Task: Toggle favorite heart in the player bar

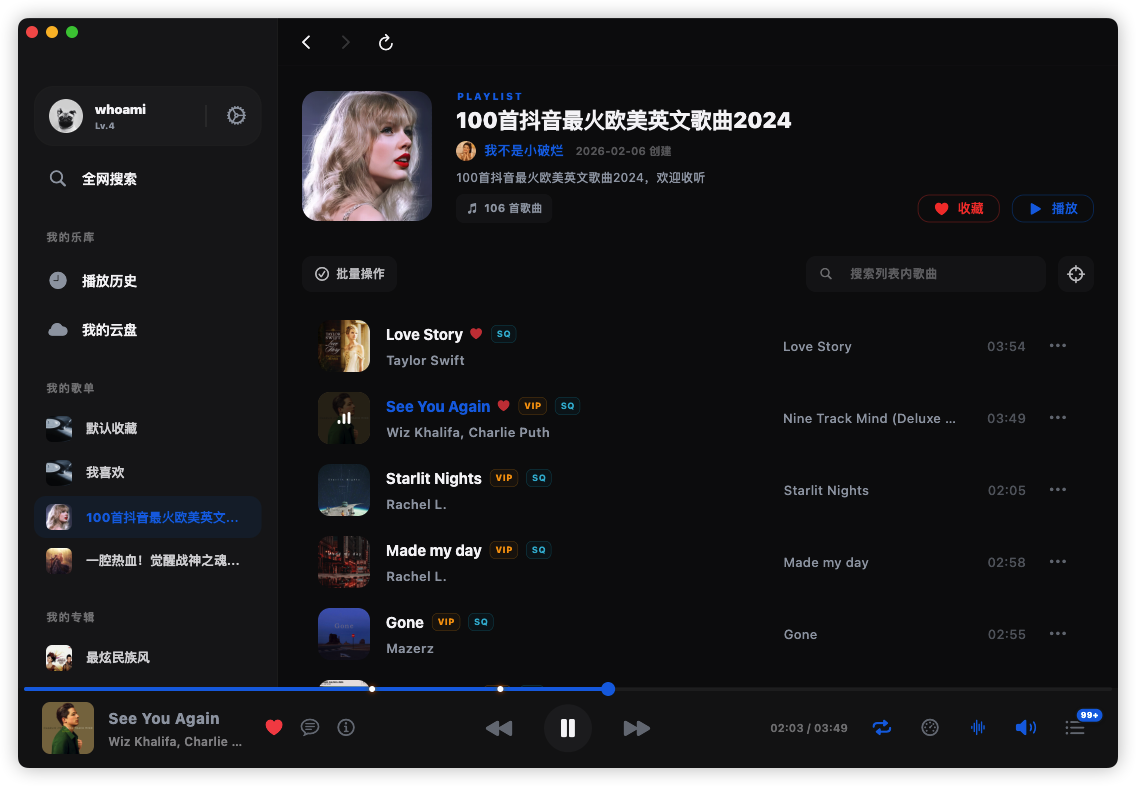Action: pos(274,727)
